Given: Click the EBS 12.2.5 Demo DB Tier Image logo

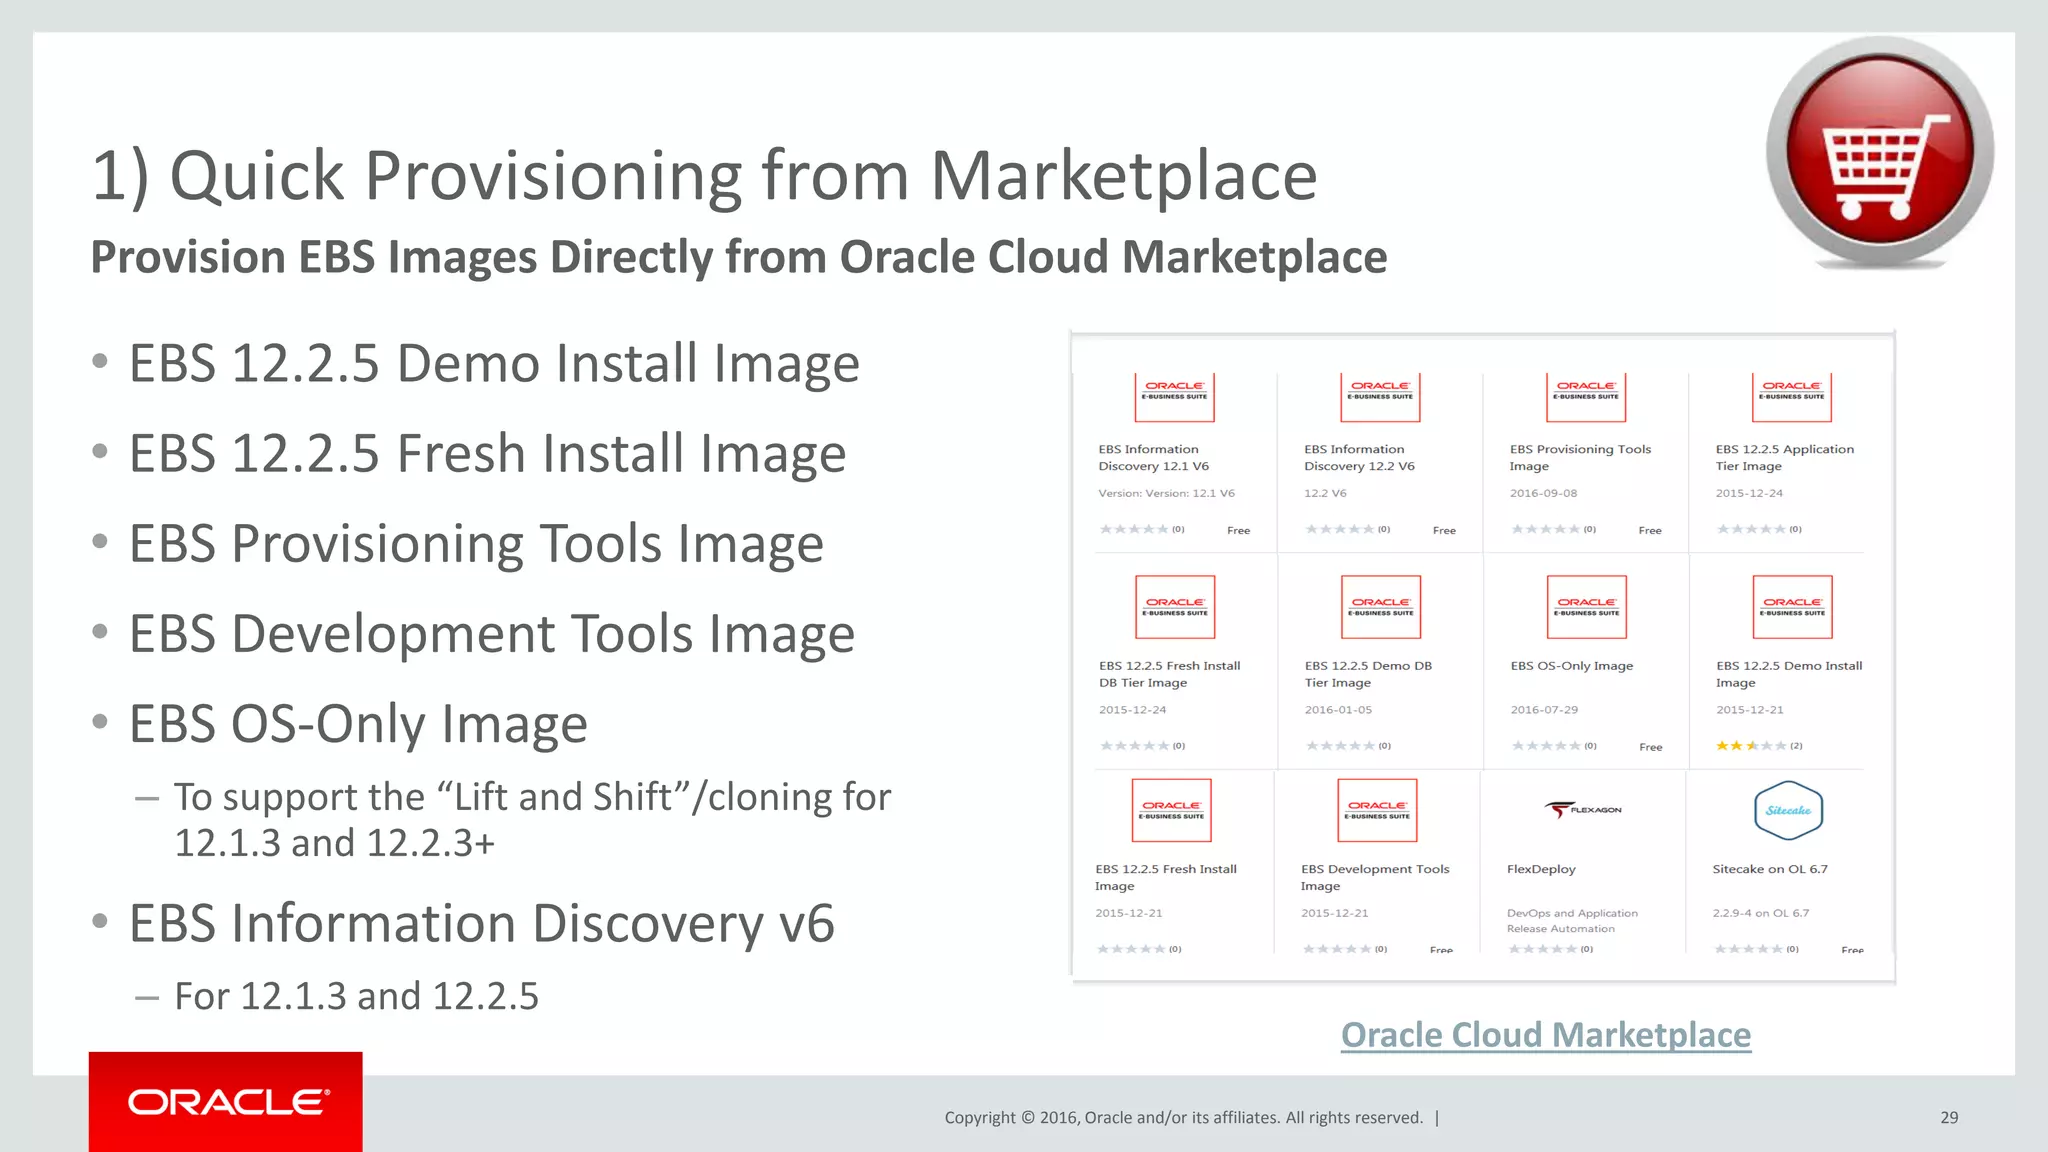Looking at the screenshot, I should pos(1381,607).
